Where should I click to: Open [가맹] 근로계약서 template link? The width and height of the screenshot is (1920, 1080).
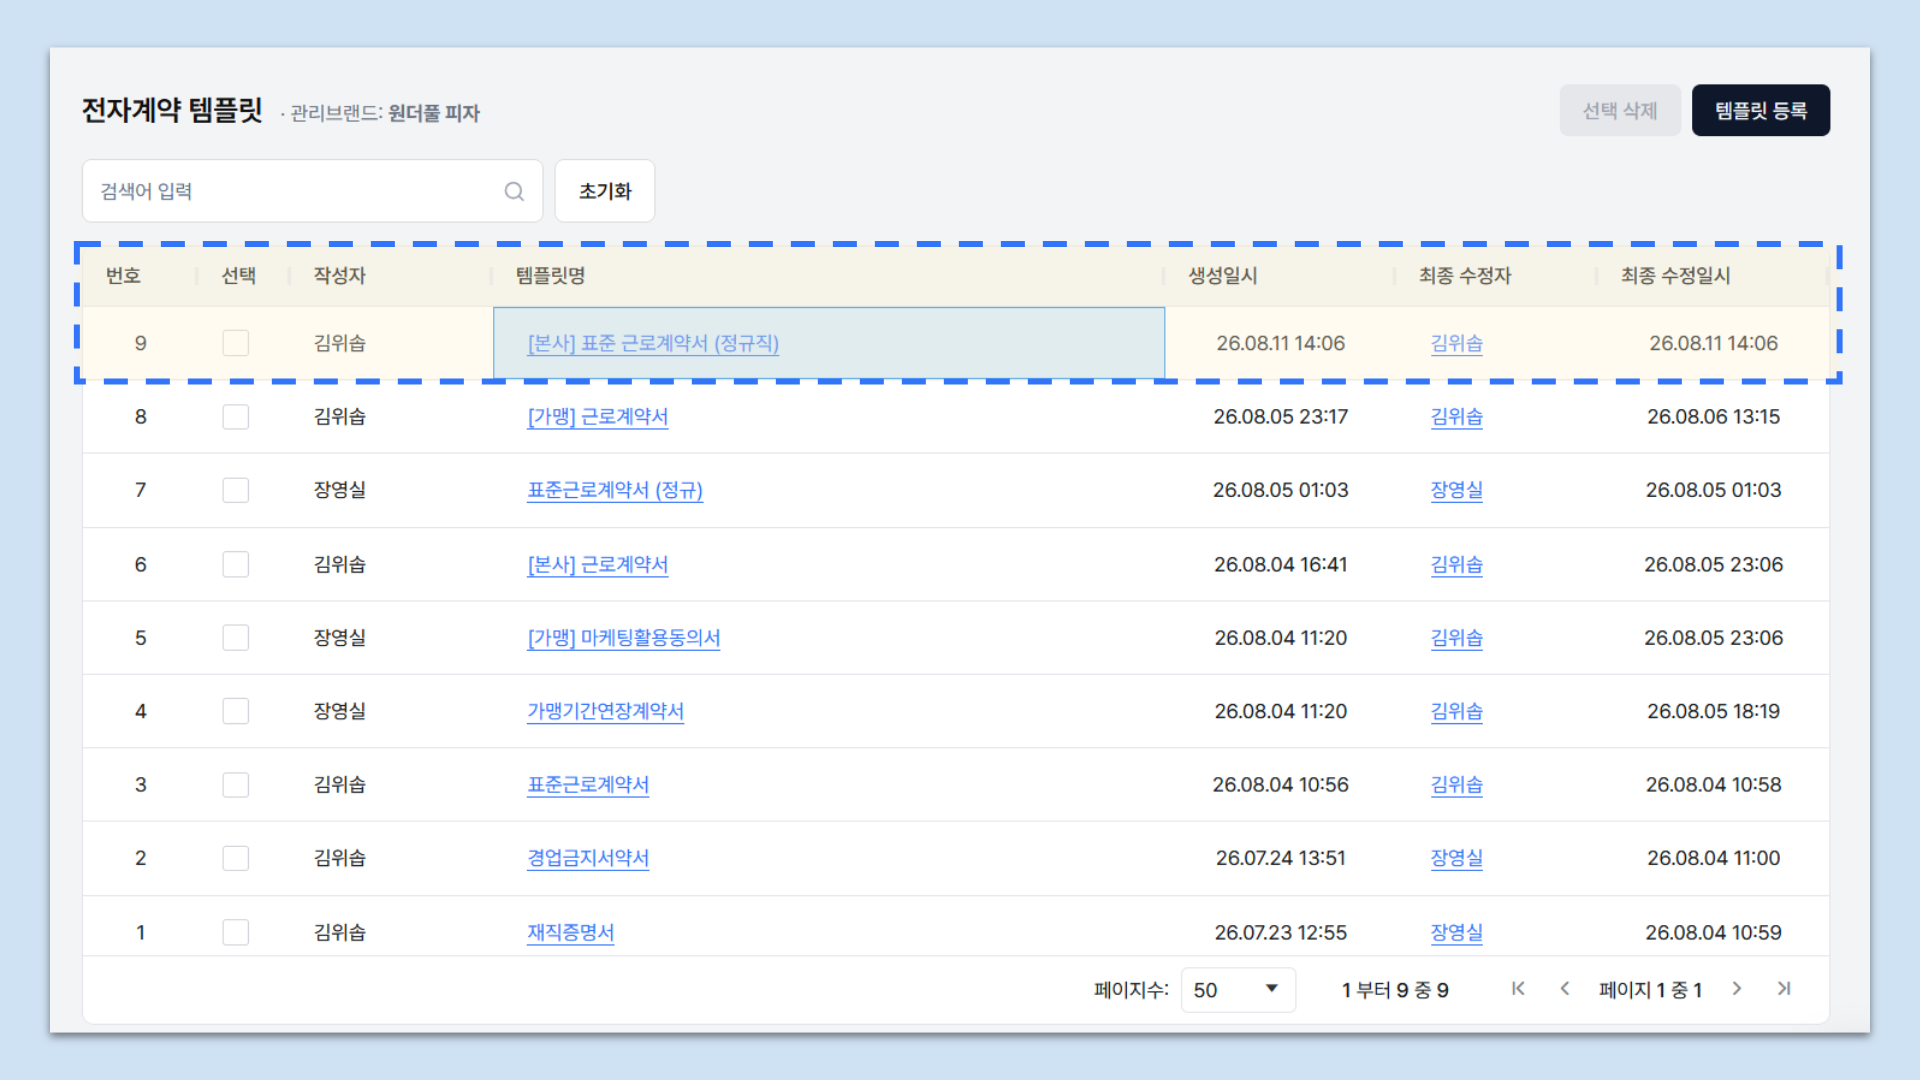598,417
